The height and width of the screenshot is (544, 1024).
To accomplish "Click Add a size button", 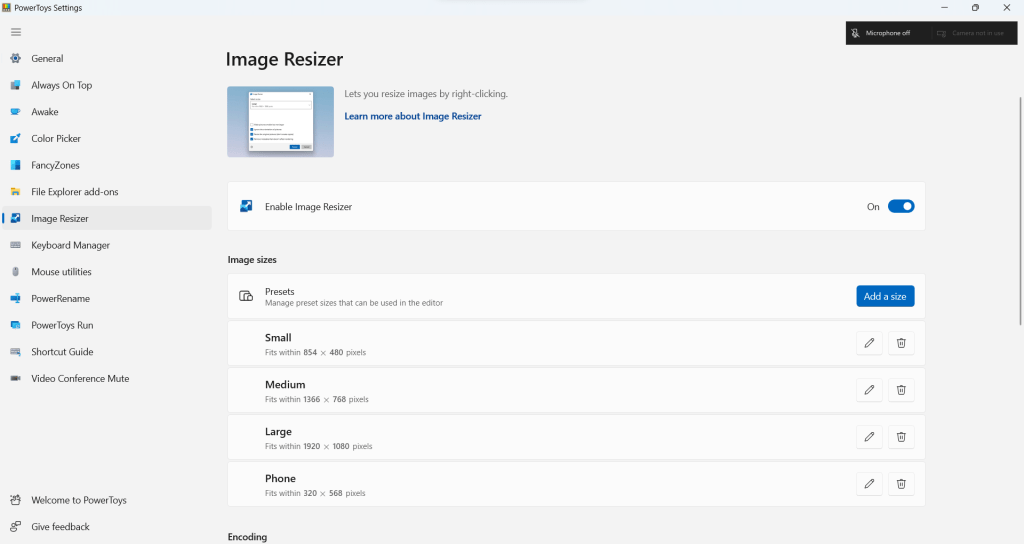I will (885, 296).
